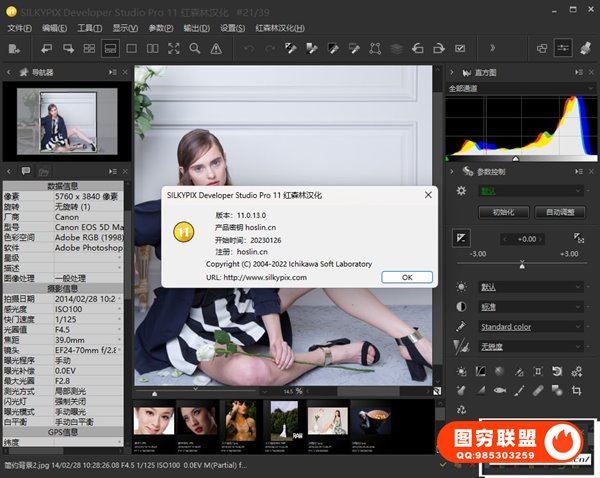Toggle the exposure bias auto square button
This screenshot has height=478, width=600.
tap(461, 238)
